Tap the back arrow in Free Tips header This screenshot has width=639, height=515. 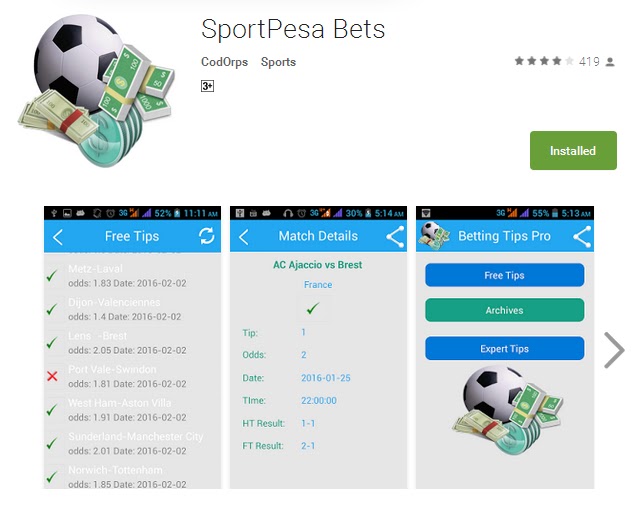pos(58,237)
